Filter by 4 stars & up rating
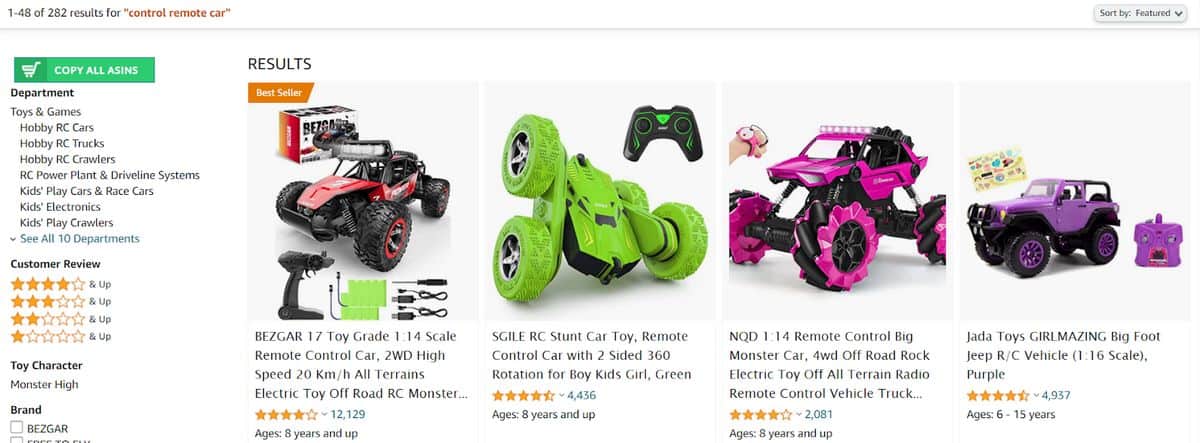 tap(60, 284)
